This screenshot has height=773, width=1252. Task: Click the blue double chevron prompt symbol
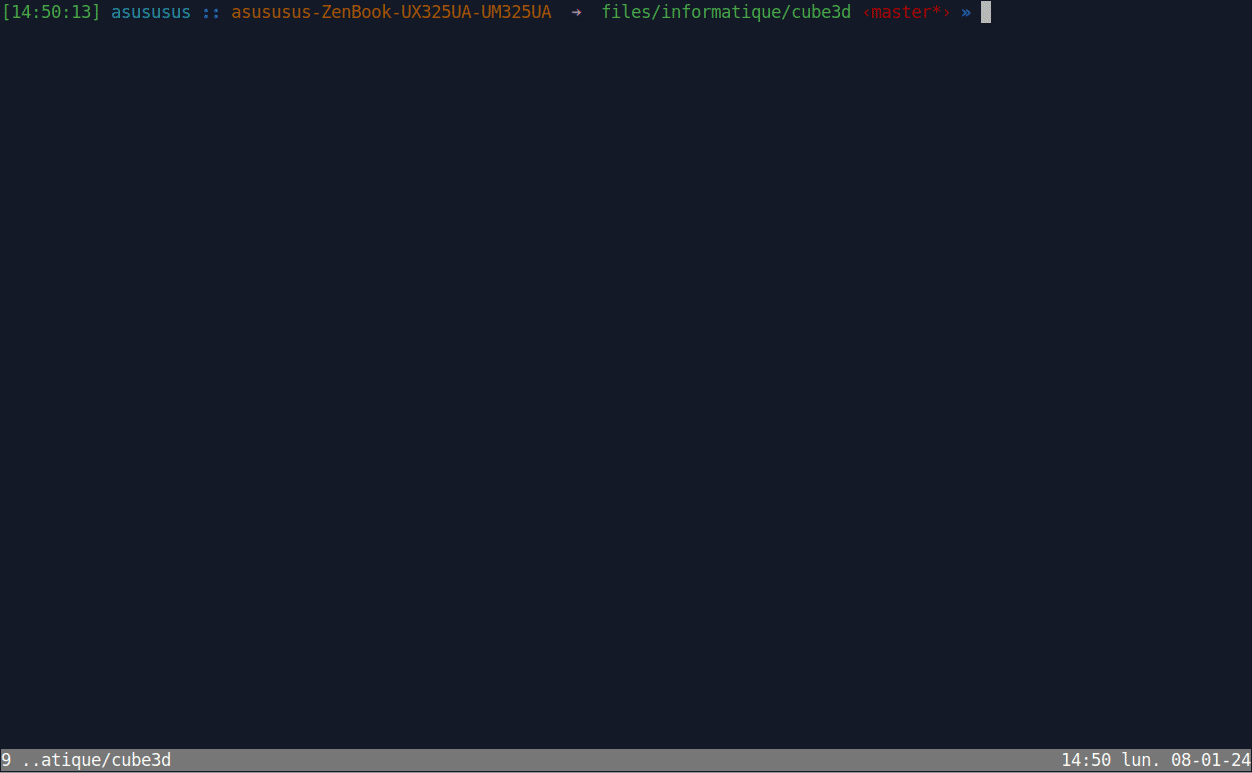[x=966, y=12]
